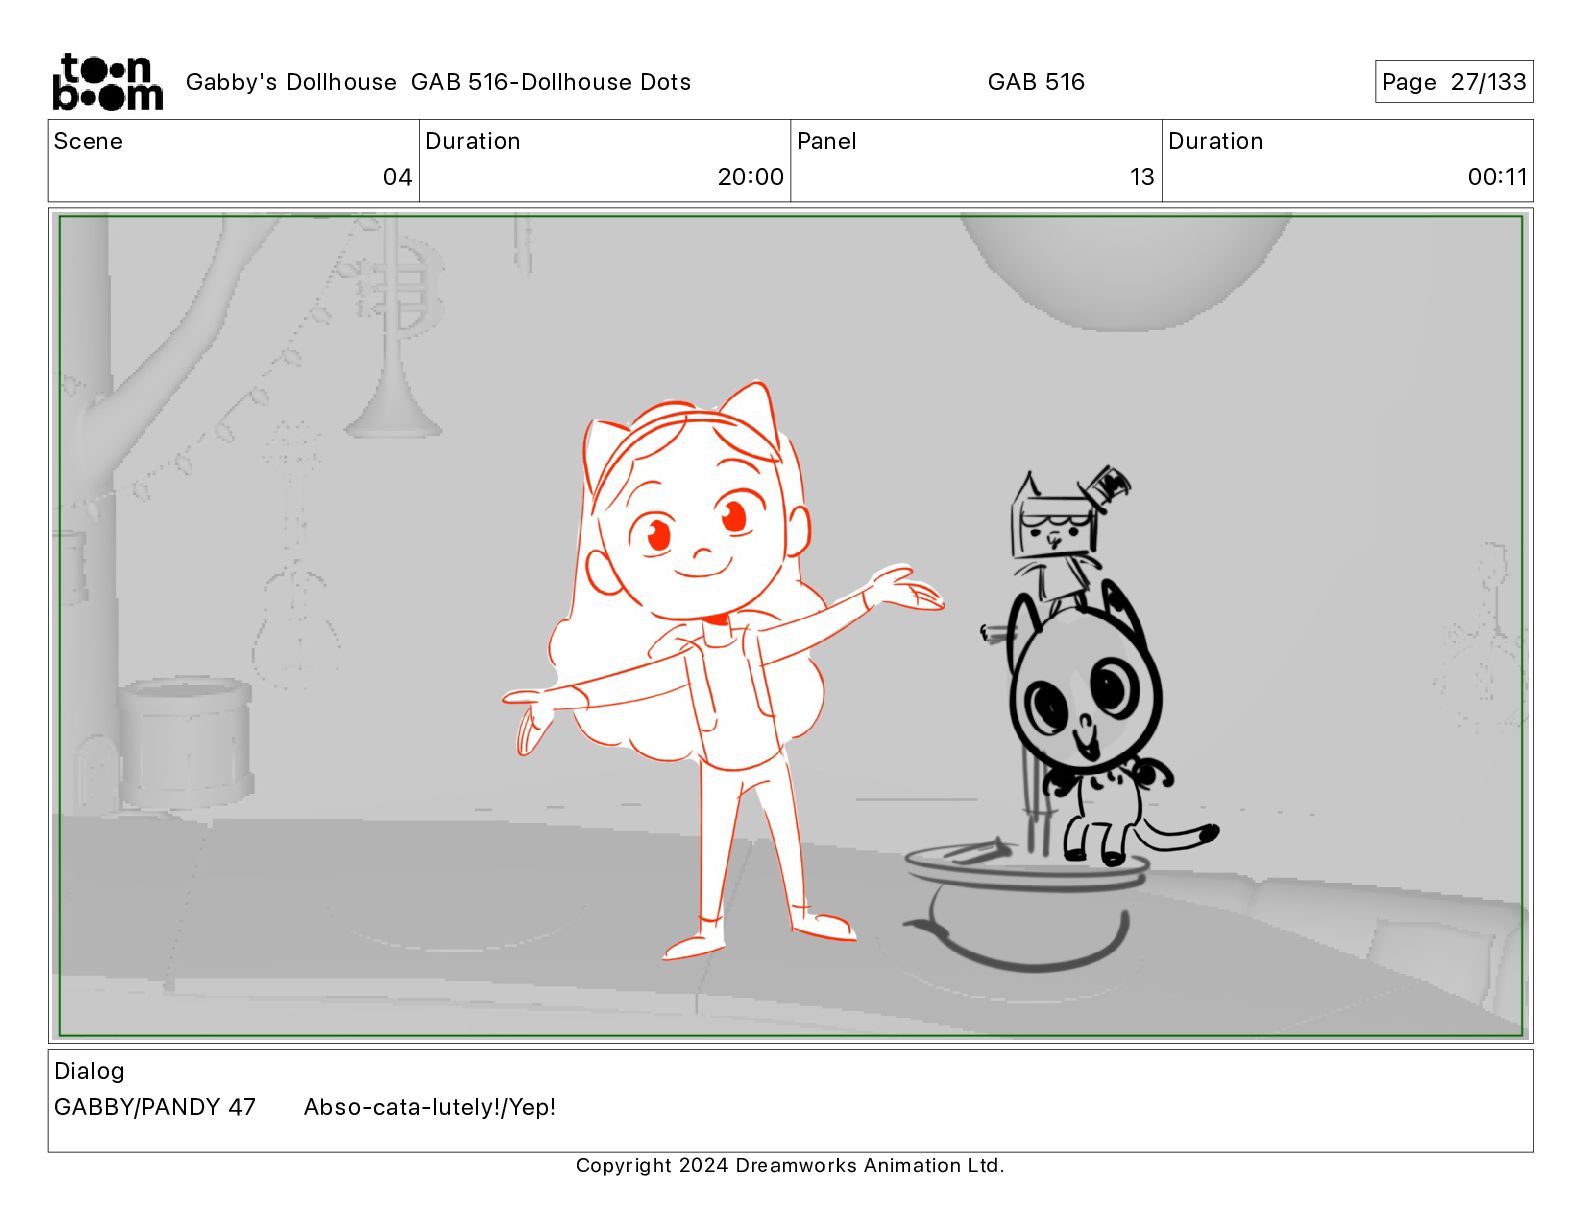Select "GABBY/PANDY 47" dialog speaker
The image size is (1584, 1224).
click(x=155, y=1107)
